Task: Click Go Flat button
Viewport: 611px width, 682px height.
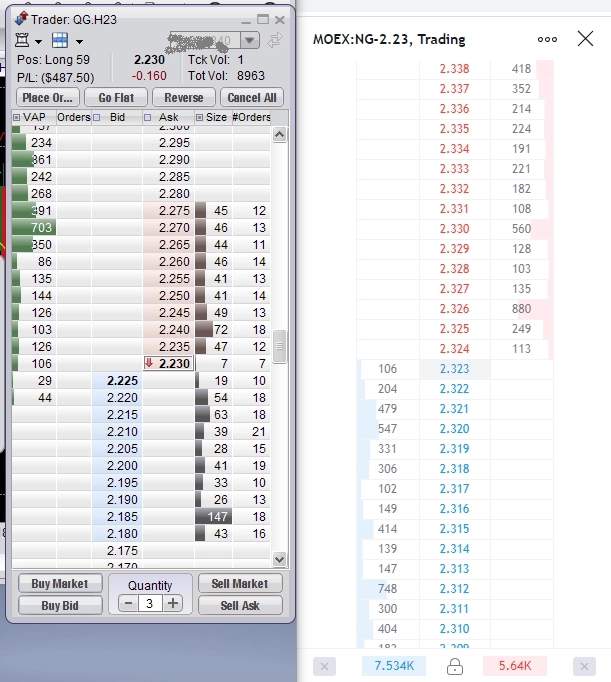Action: click(x=116, y=97)
